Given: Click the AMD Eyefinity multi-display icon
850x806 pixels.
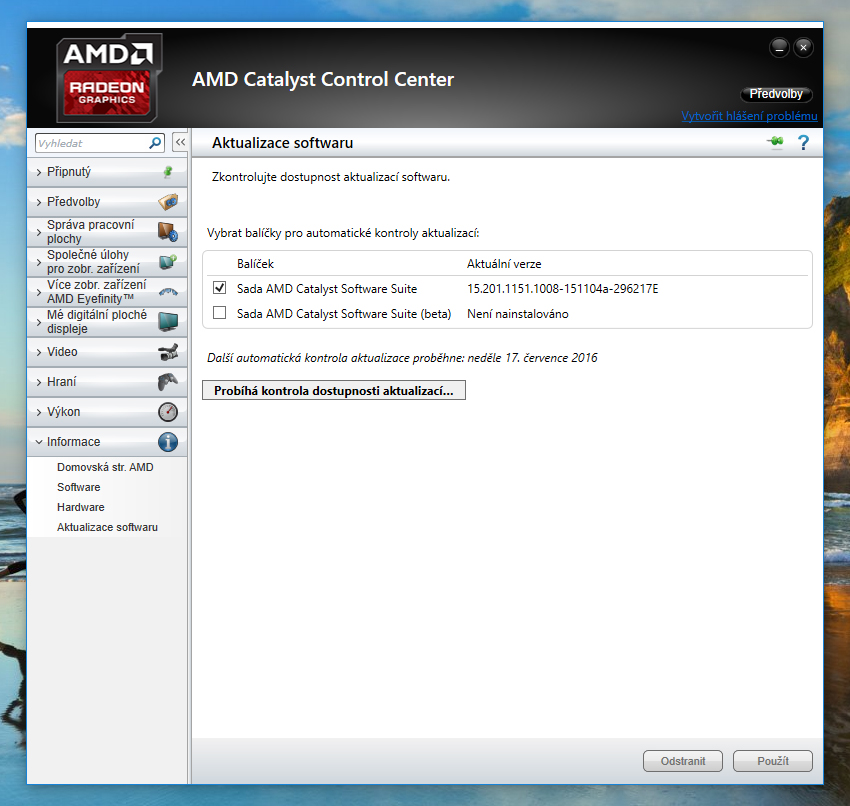Looking at the screenshot, I should point(168,292).
